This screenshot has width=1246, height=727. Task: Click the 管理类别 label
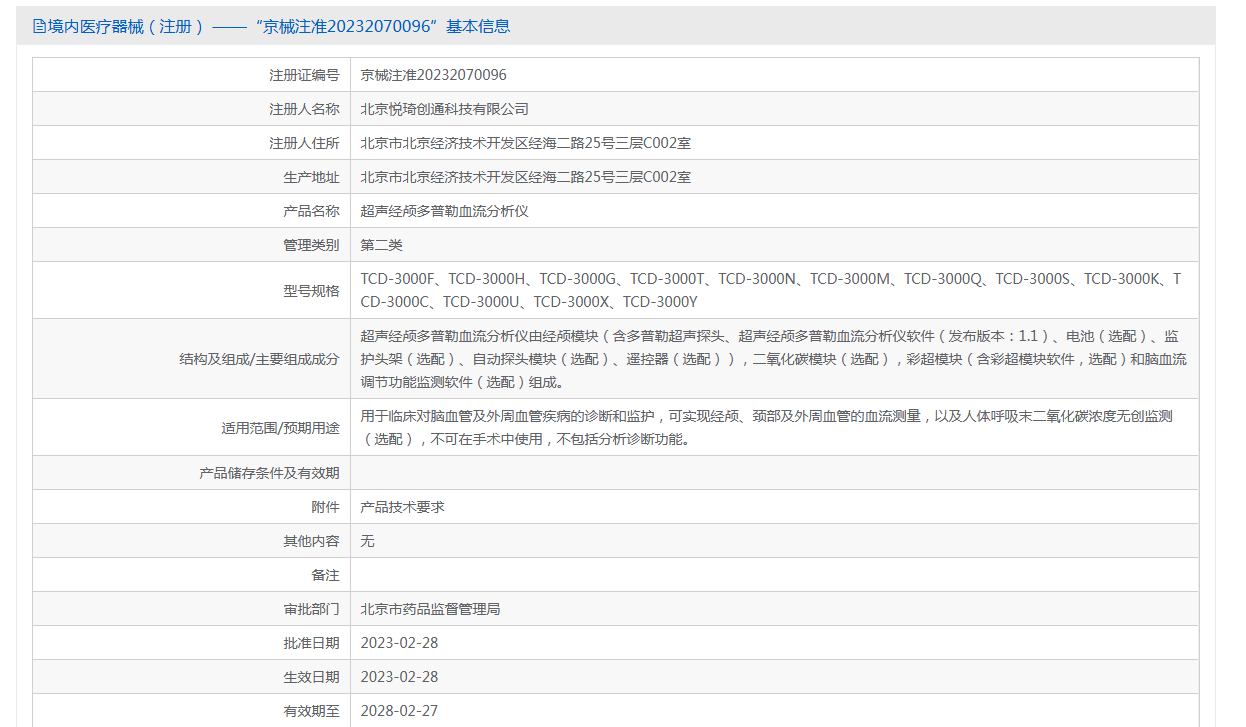(311, 245)
